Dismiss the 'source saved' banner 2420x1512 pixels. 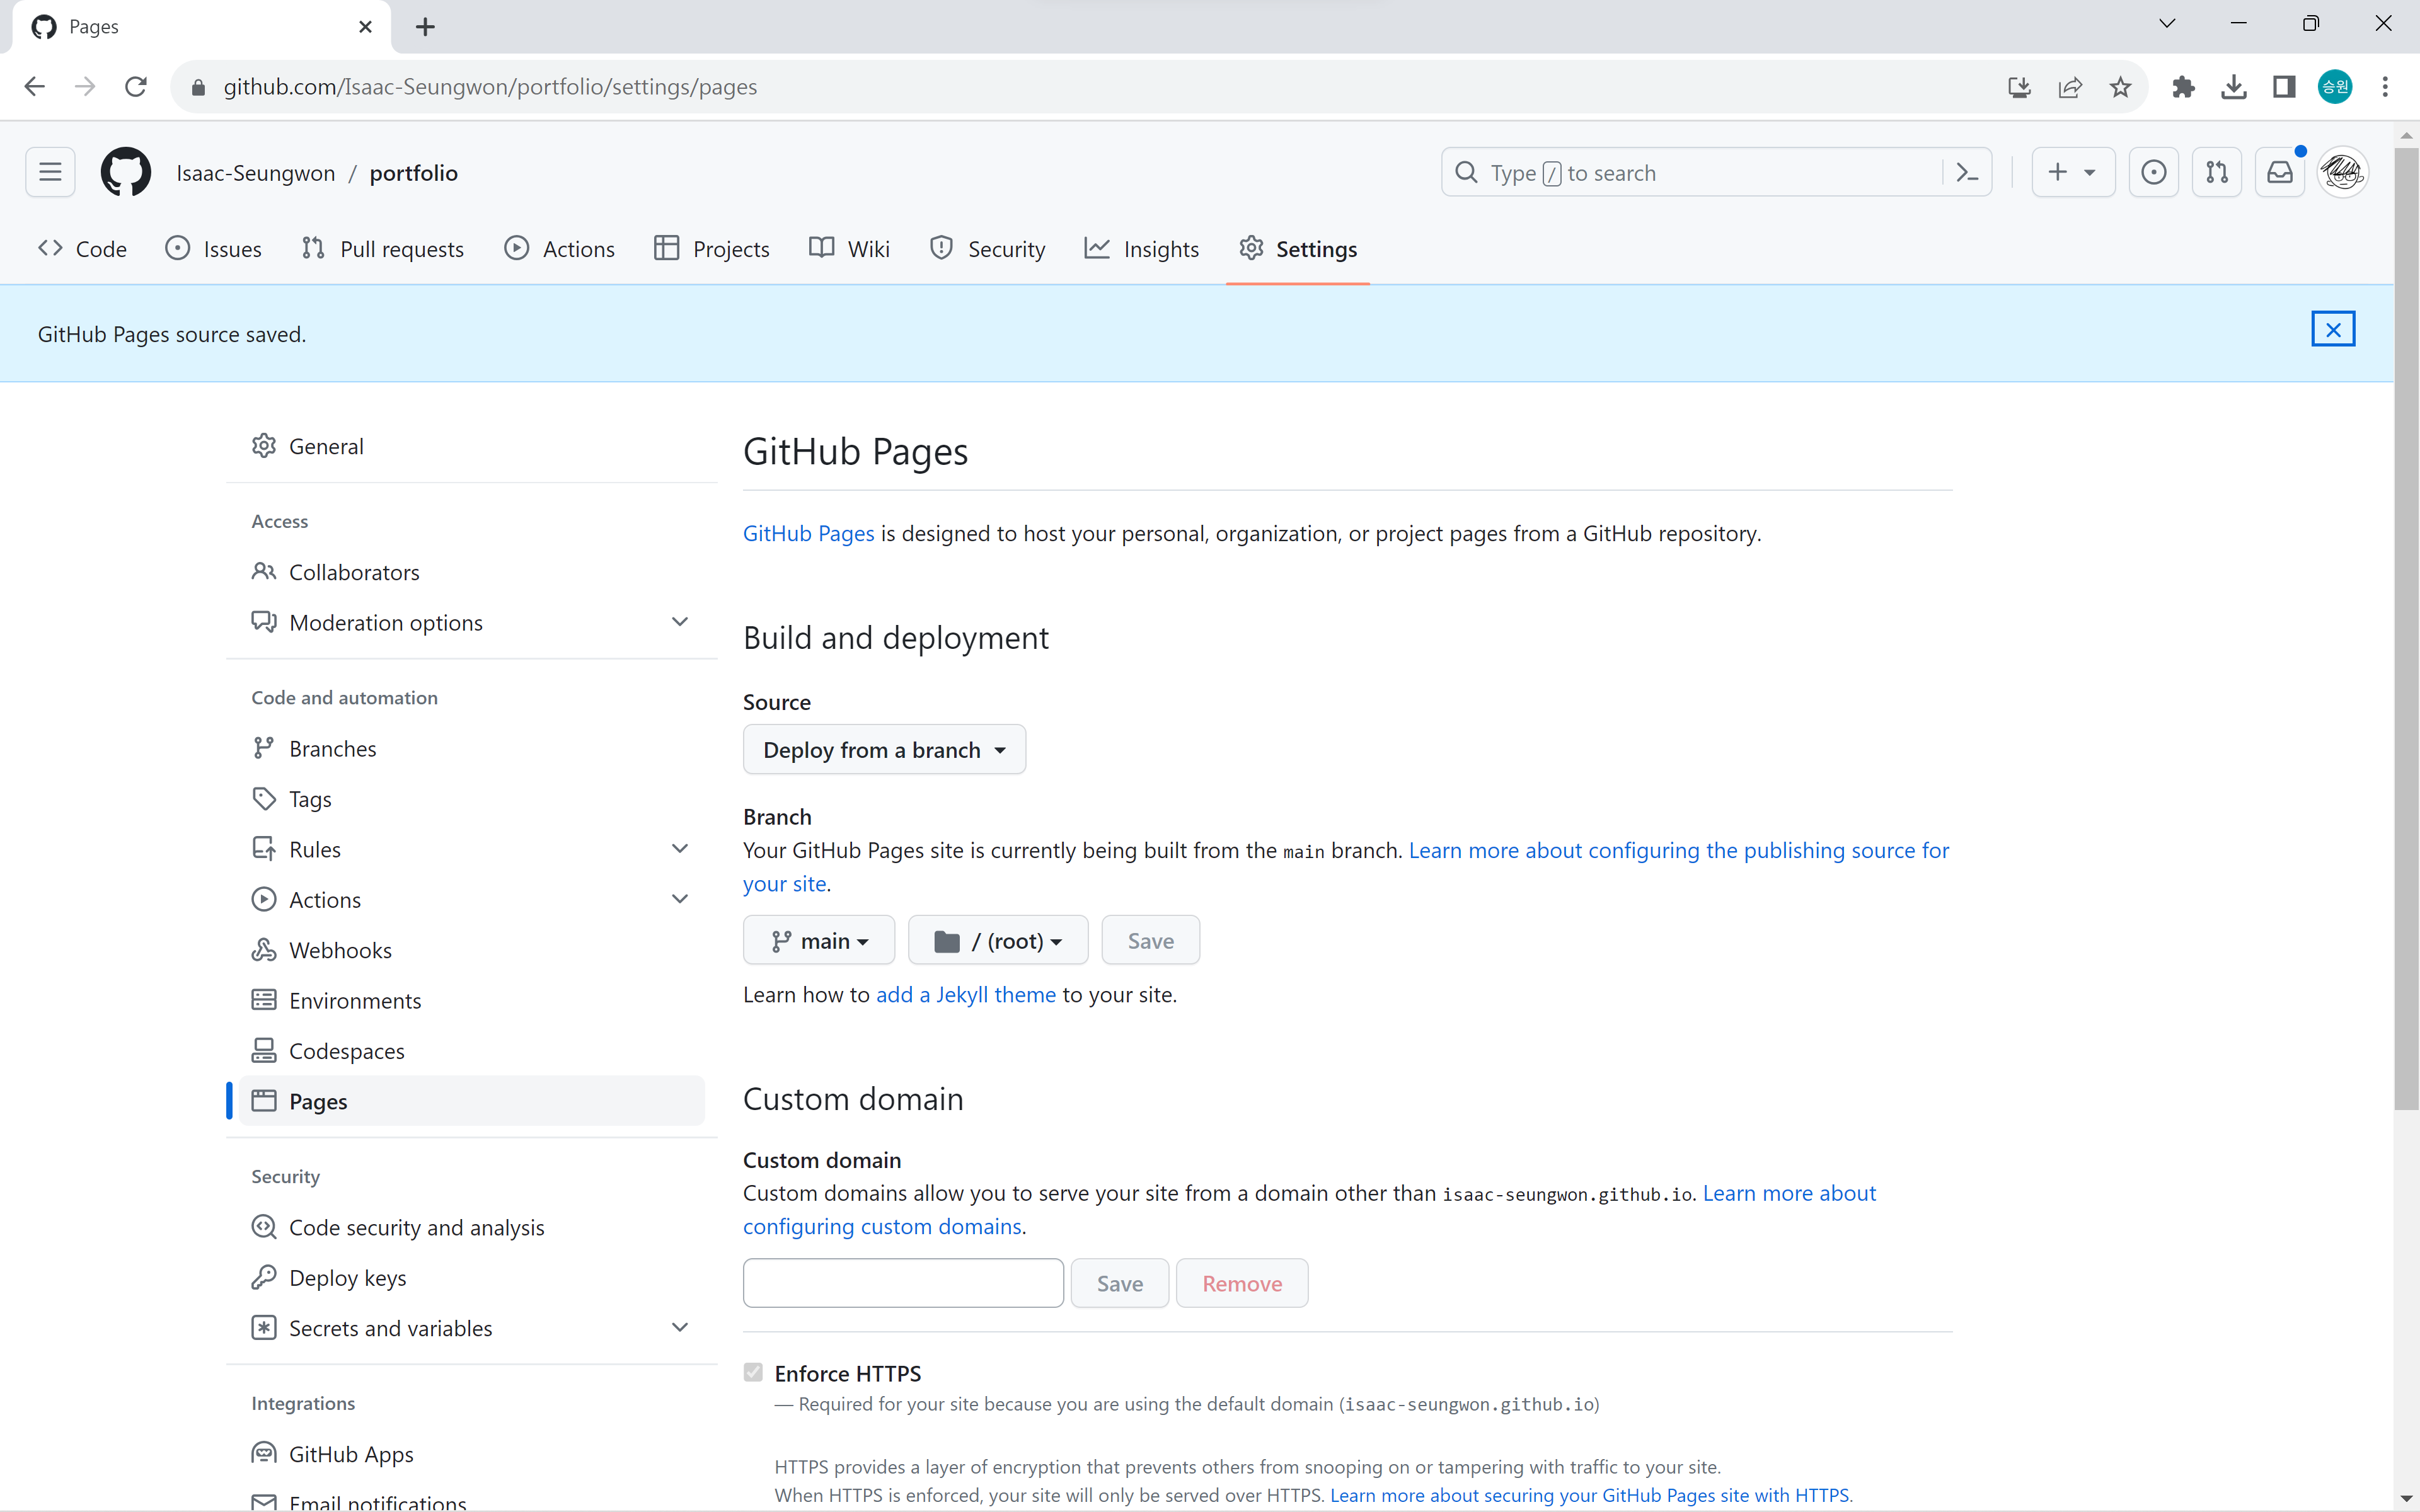[2332, 329]
